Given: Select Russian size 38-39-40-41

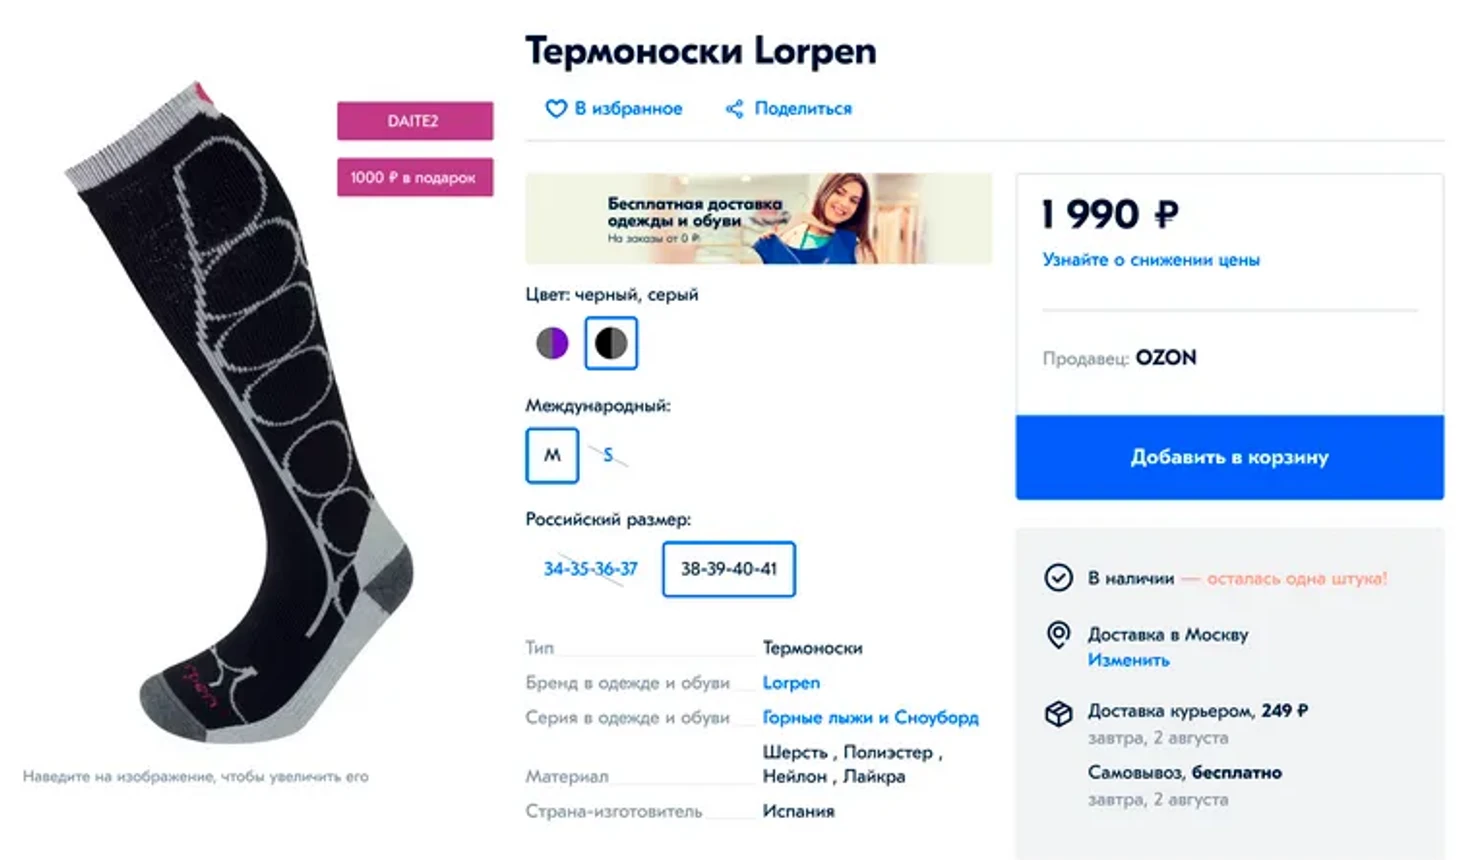Looking at the screenshot, I should pos(729,569).
